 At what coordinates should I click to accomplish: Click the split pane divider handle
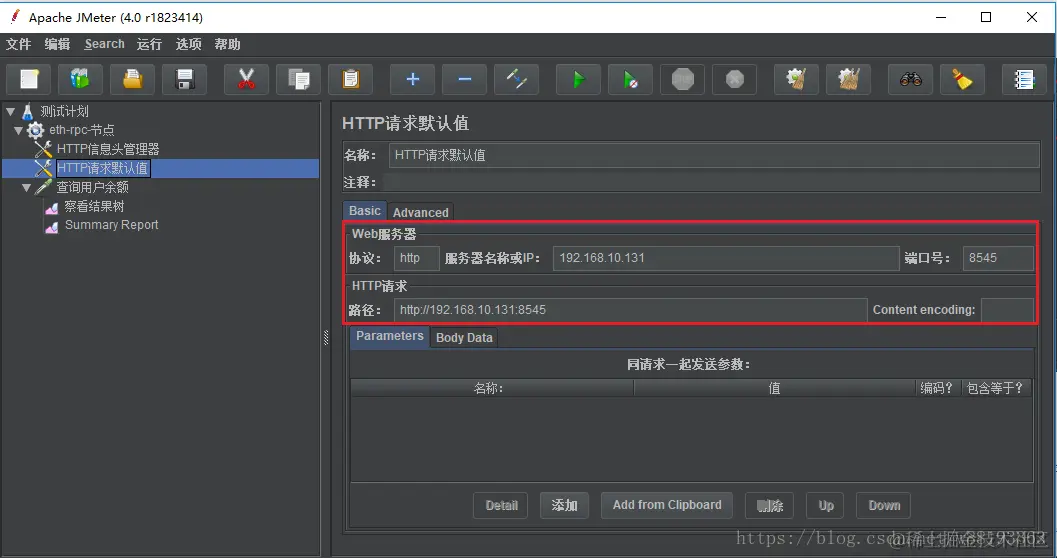click(x=326, y=338)
